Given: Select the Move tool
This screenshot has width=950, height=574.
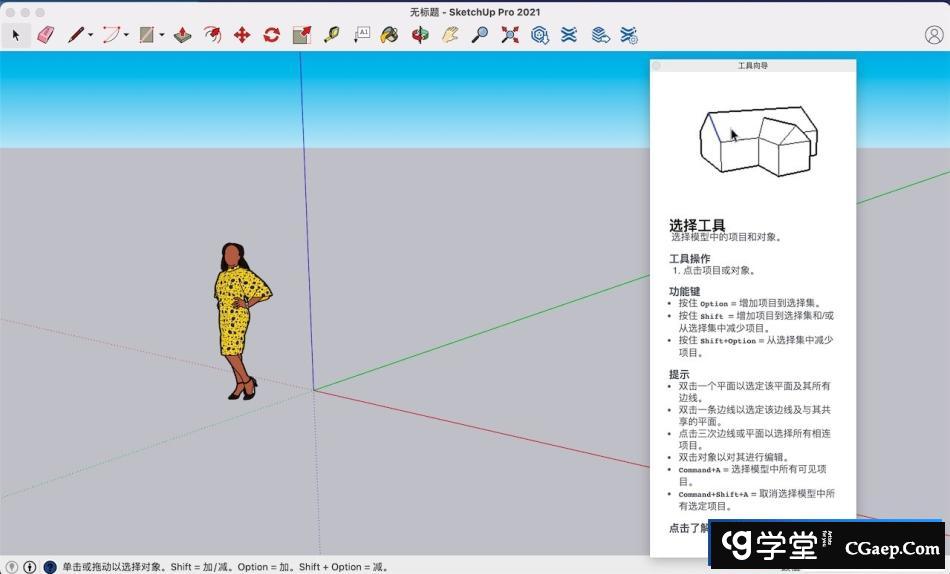Looking at the screenshot, I should [x=241, y=35].
